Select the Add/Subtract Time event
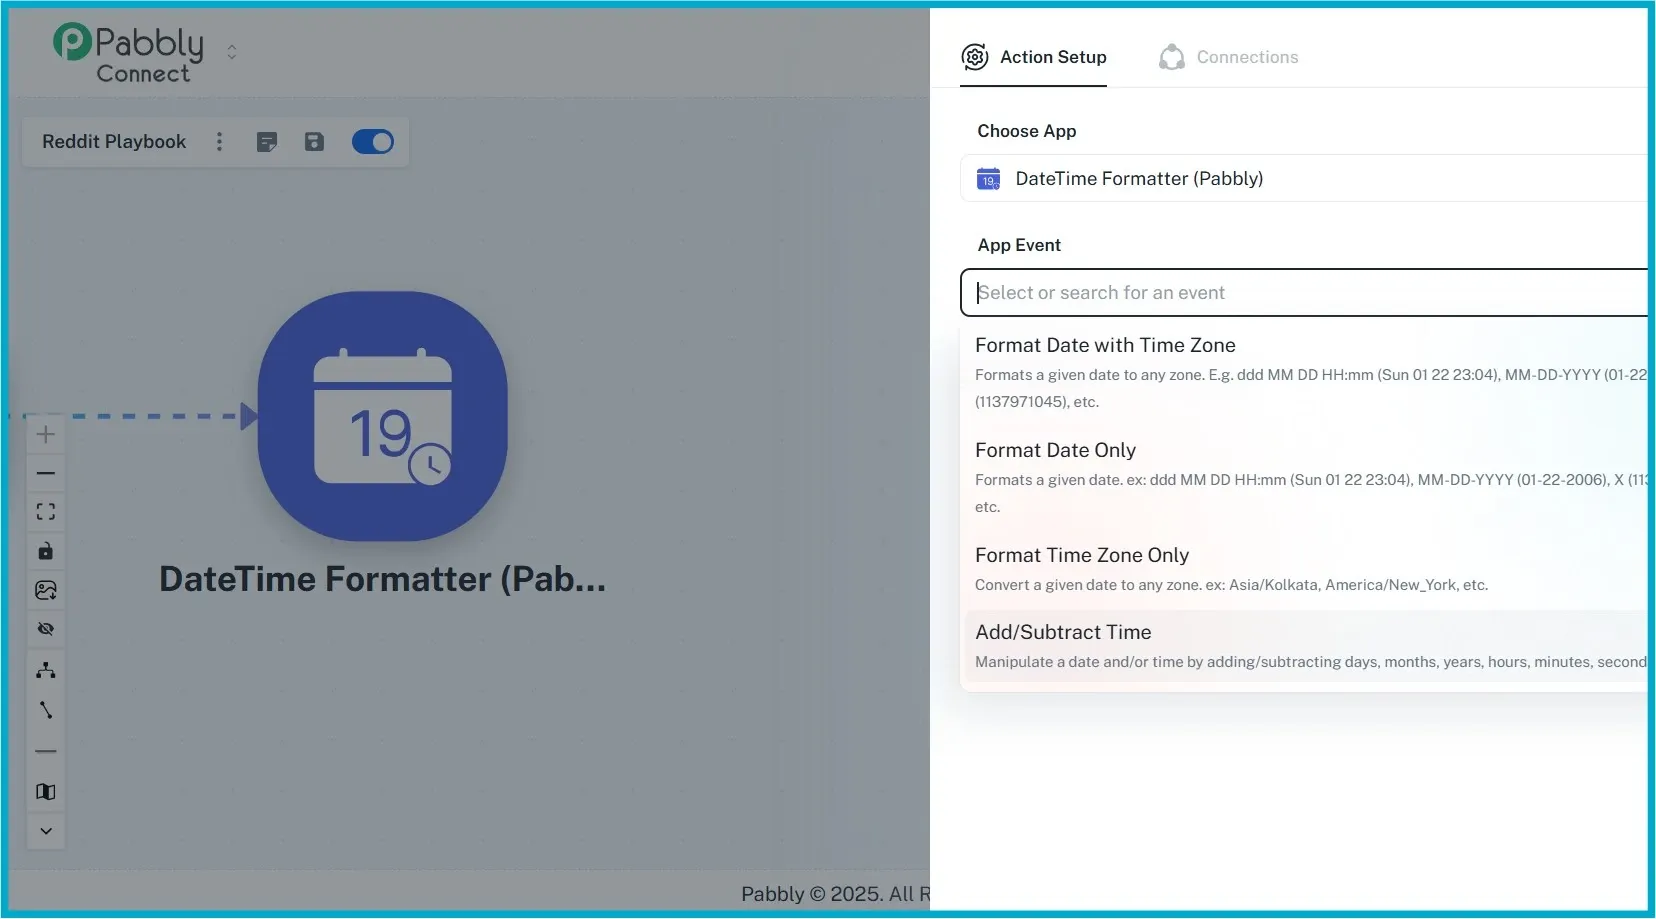Screen dimensions: 1656x919 (1063, 632)
